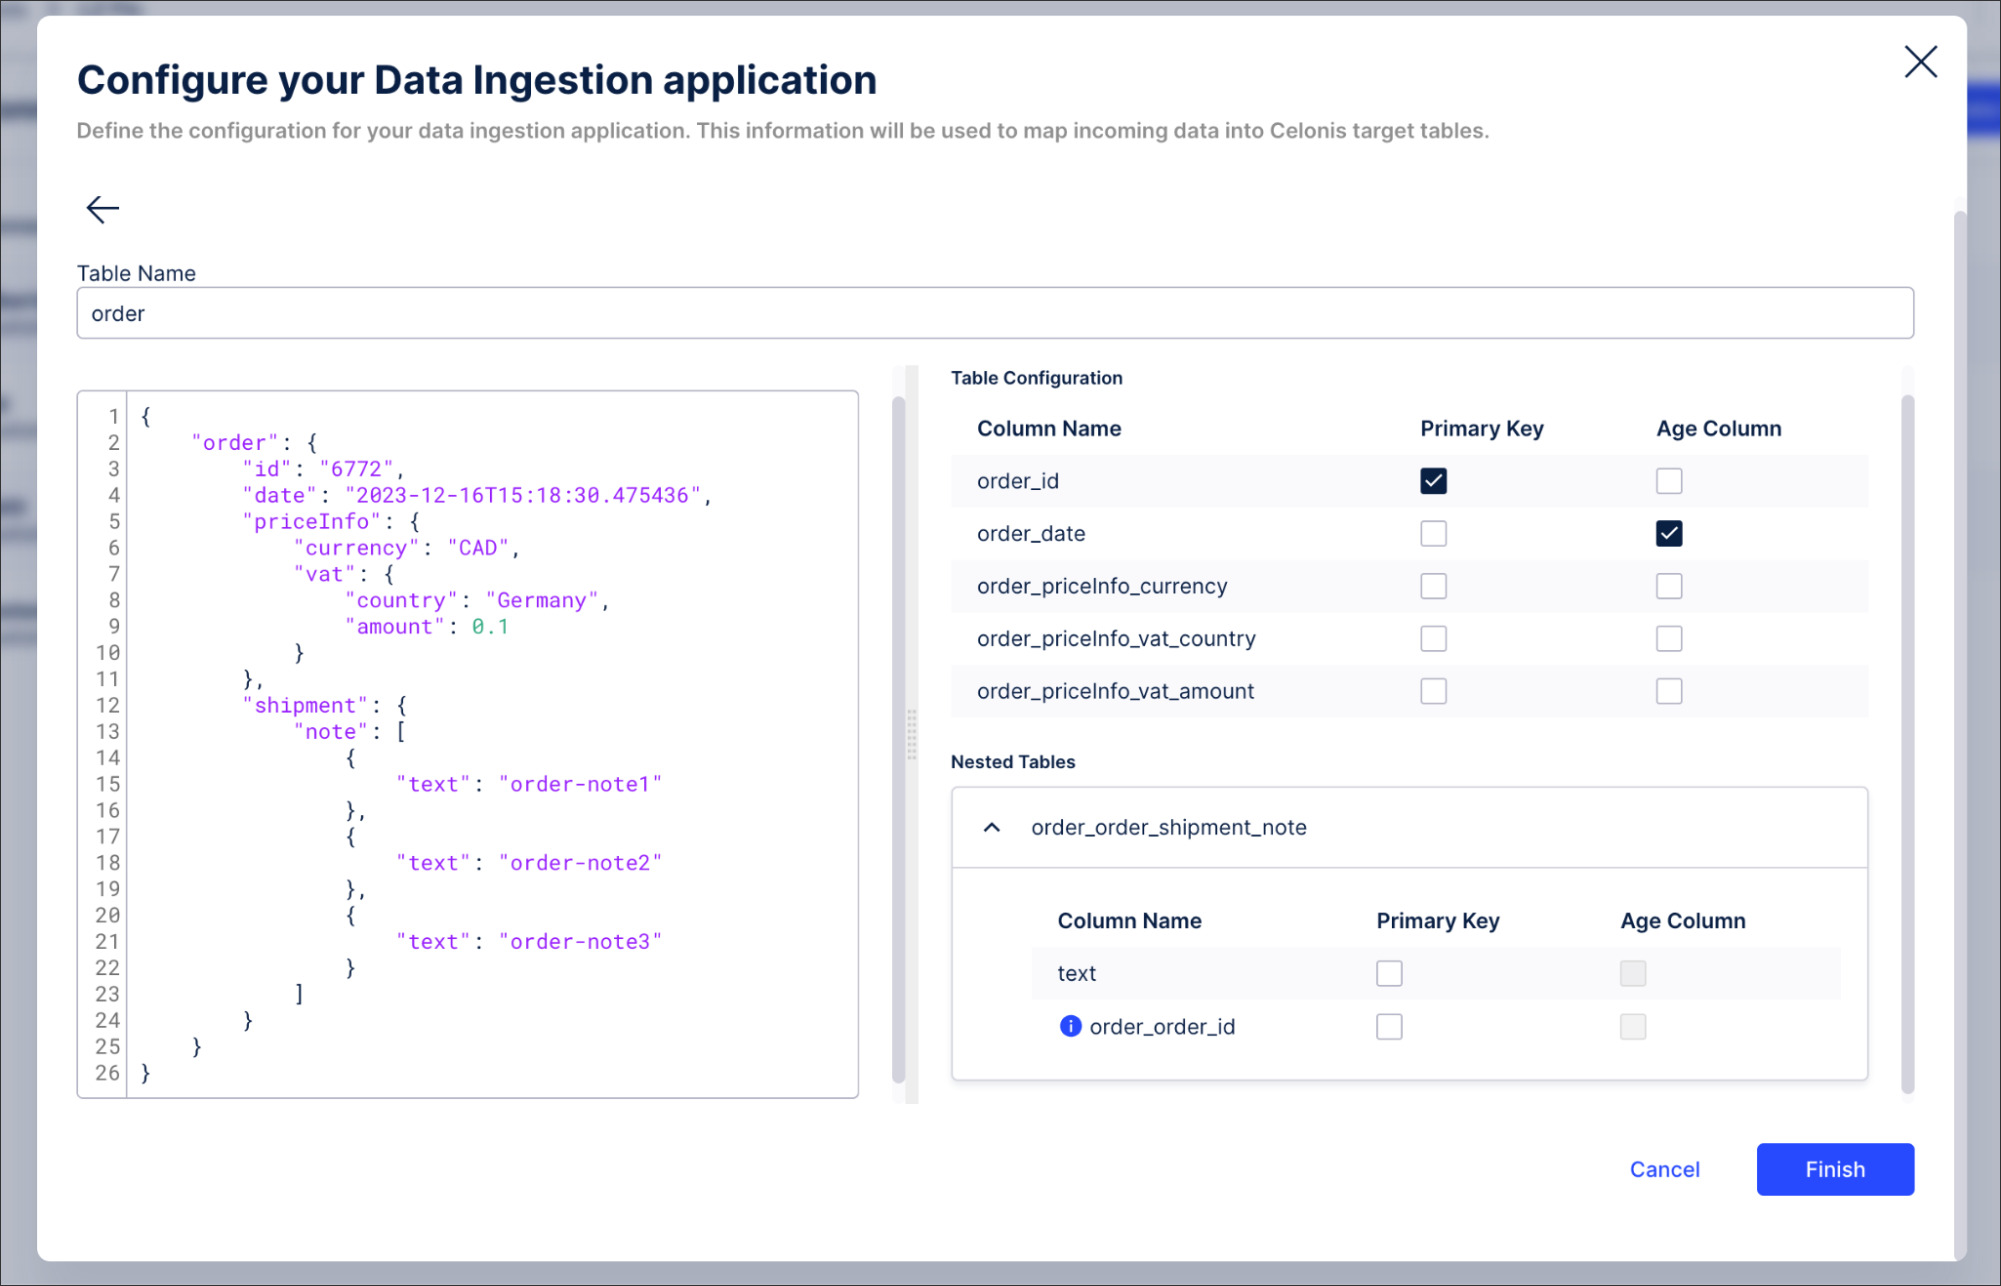Click the order_order_shipment_note table title
Screen dimensions: 2001x1286
[1169, 827]
